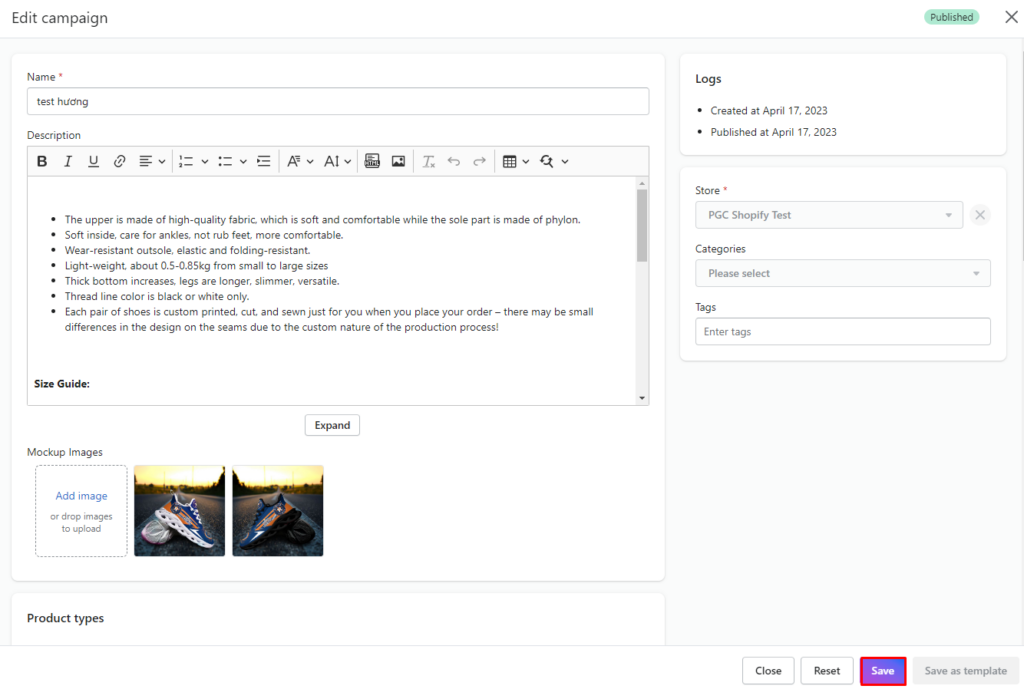Click the campaign Name input field
Image resolution: width=1024 pixels, height=689 pixels.
(338, 101)
